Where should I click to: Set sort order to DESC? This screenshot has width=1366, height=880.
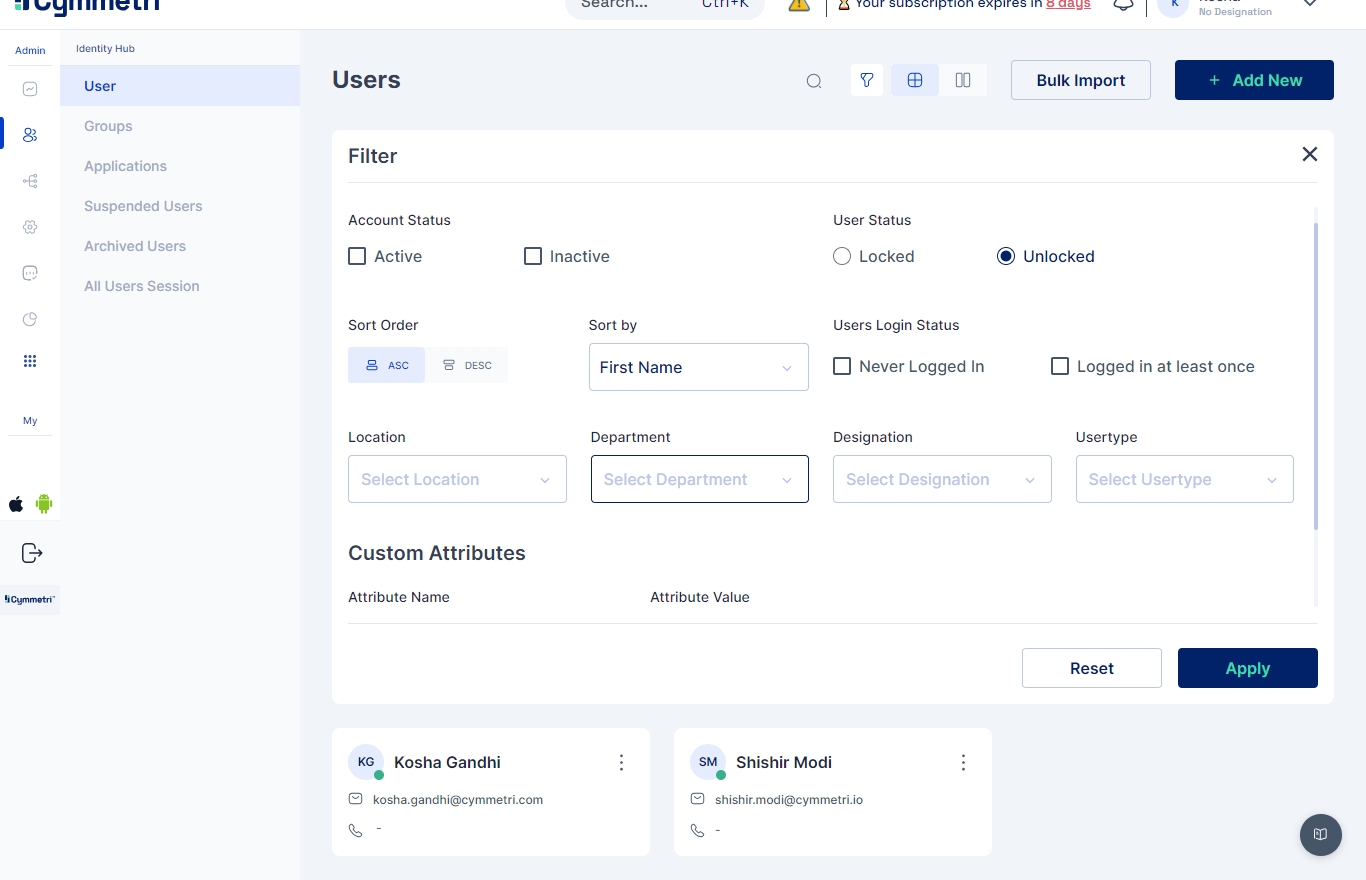coord(467,365)
